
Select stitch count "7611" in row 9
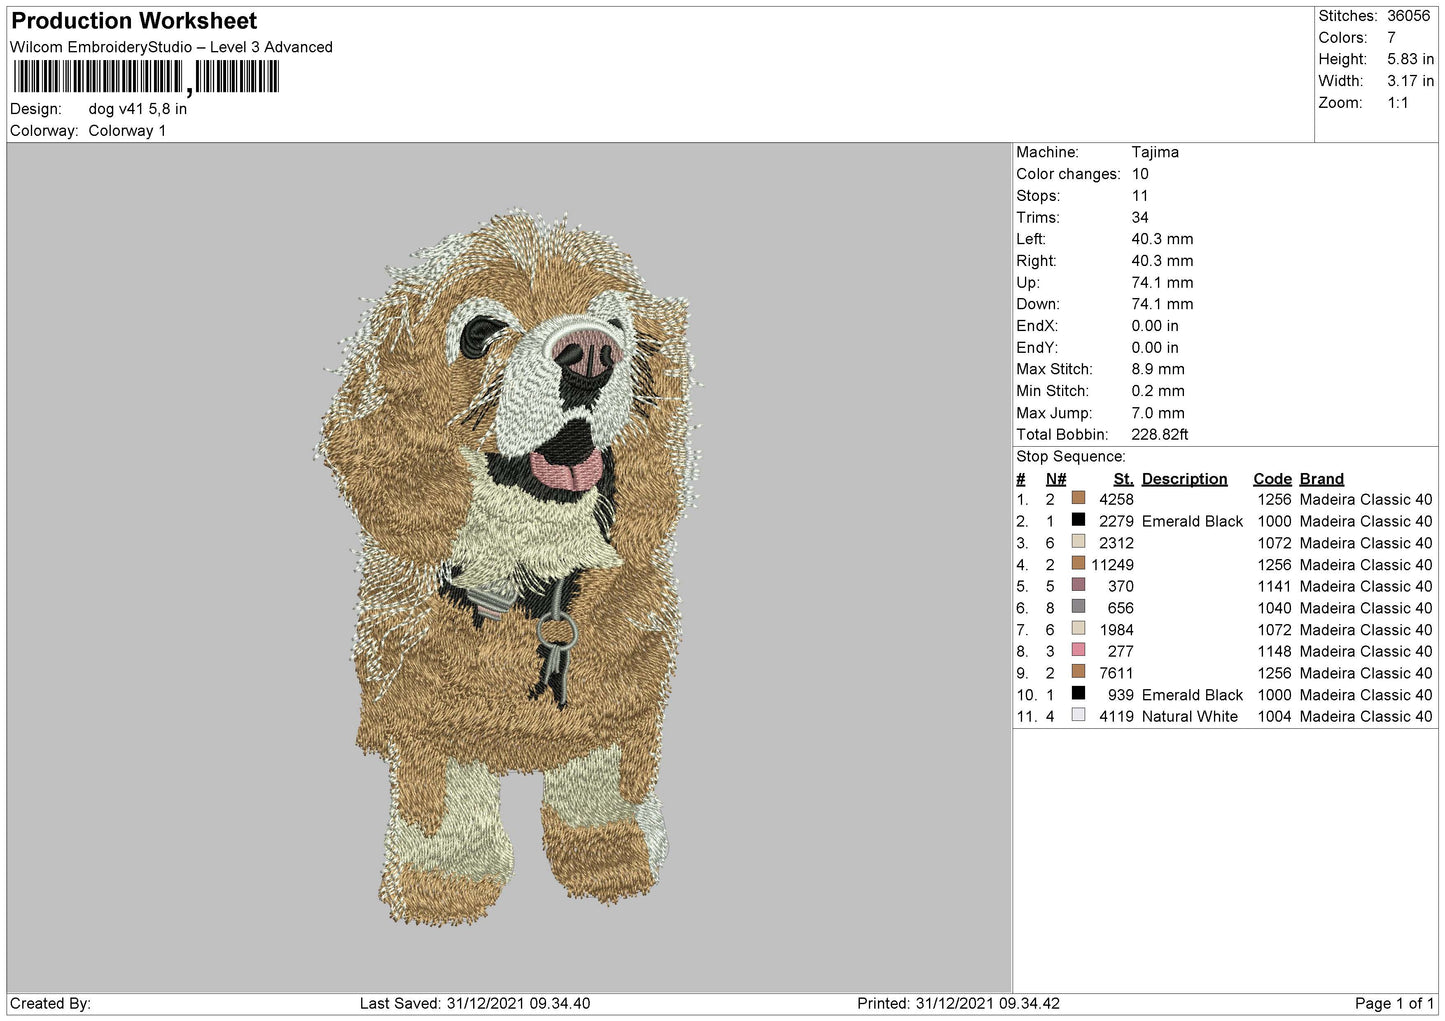1116,673
